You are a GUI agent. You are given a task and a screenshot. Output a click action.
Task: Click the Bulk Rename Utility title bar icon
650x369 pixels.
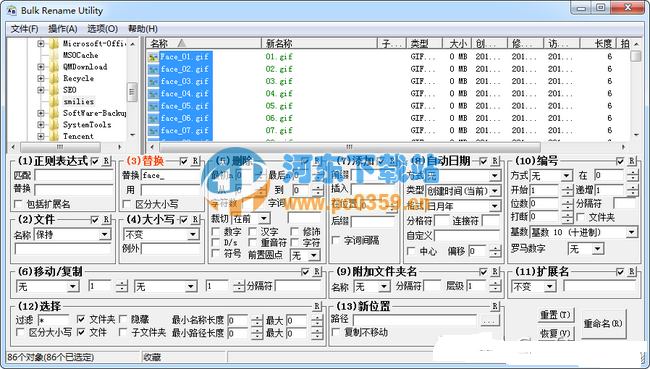point(12,10)
